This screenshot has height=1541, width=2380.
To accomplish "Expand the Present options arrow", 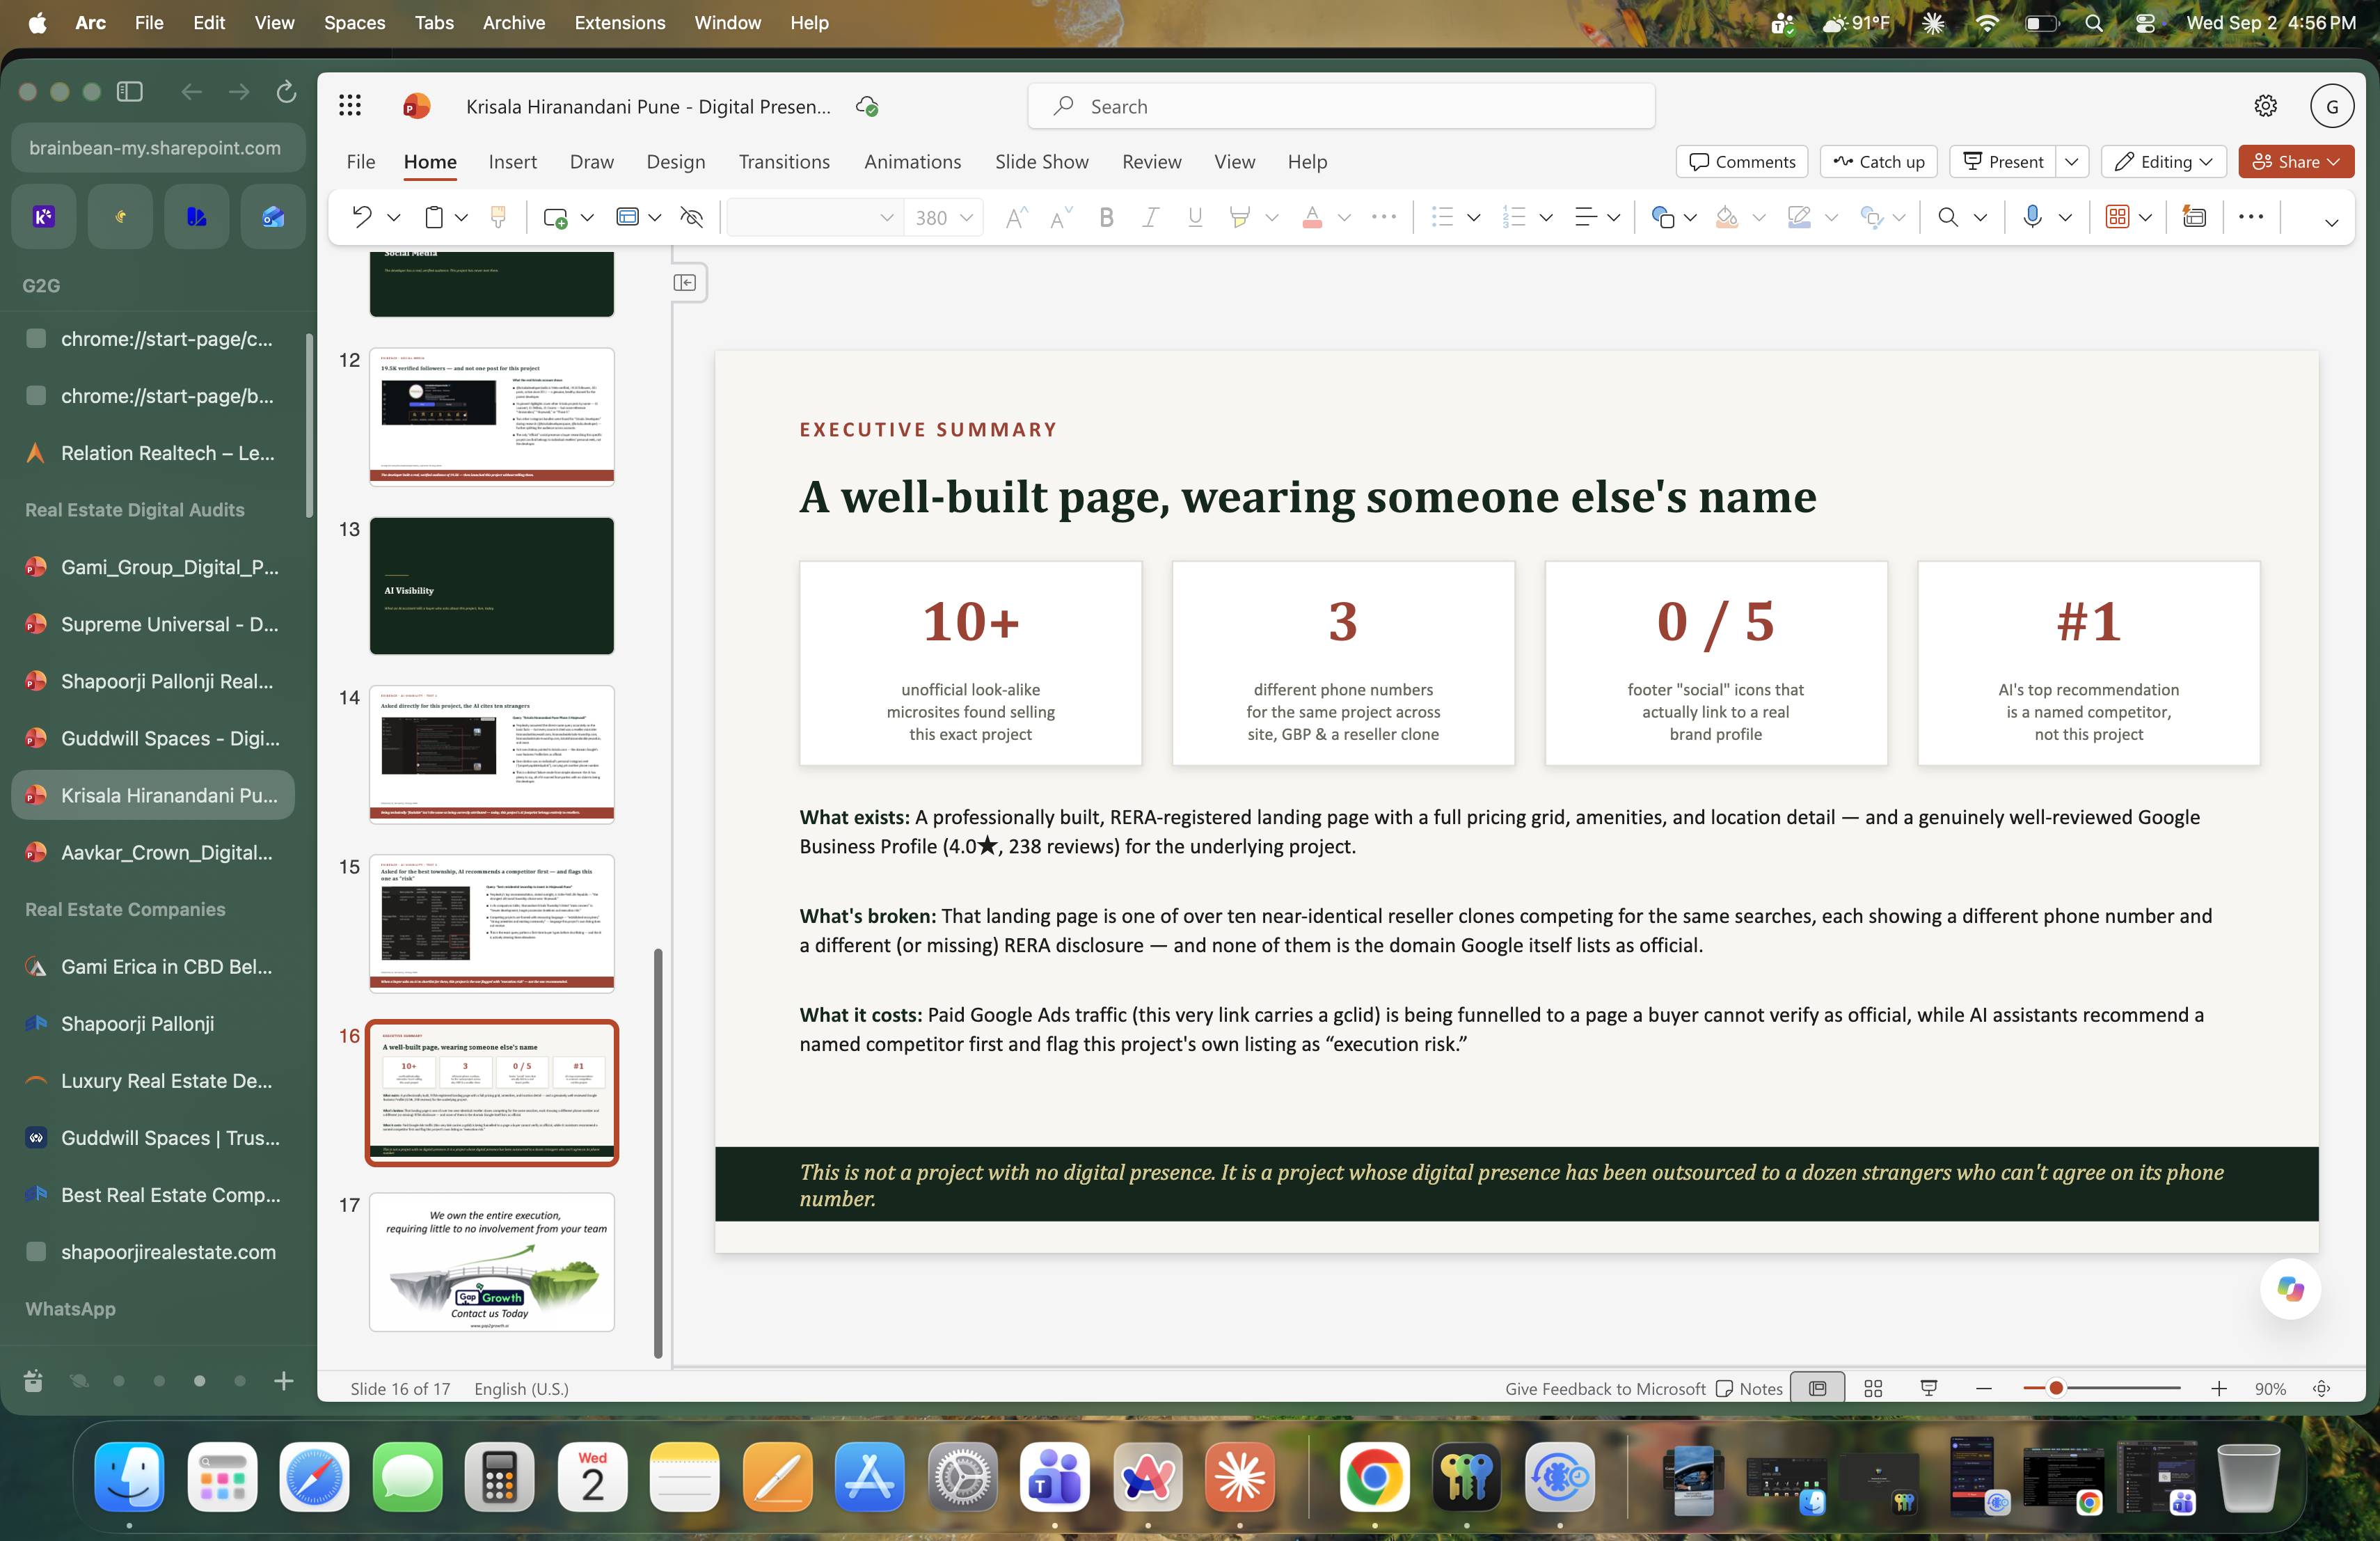I will [2072, 162].
